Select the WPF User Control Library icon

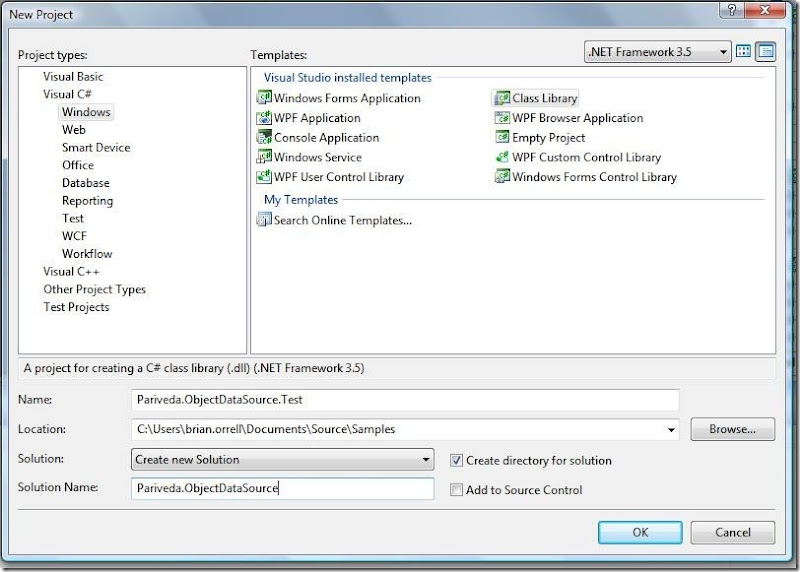pyautogui.click(x=264, y=177)
